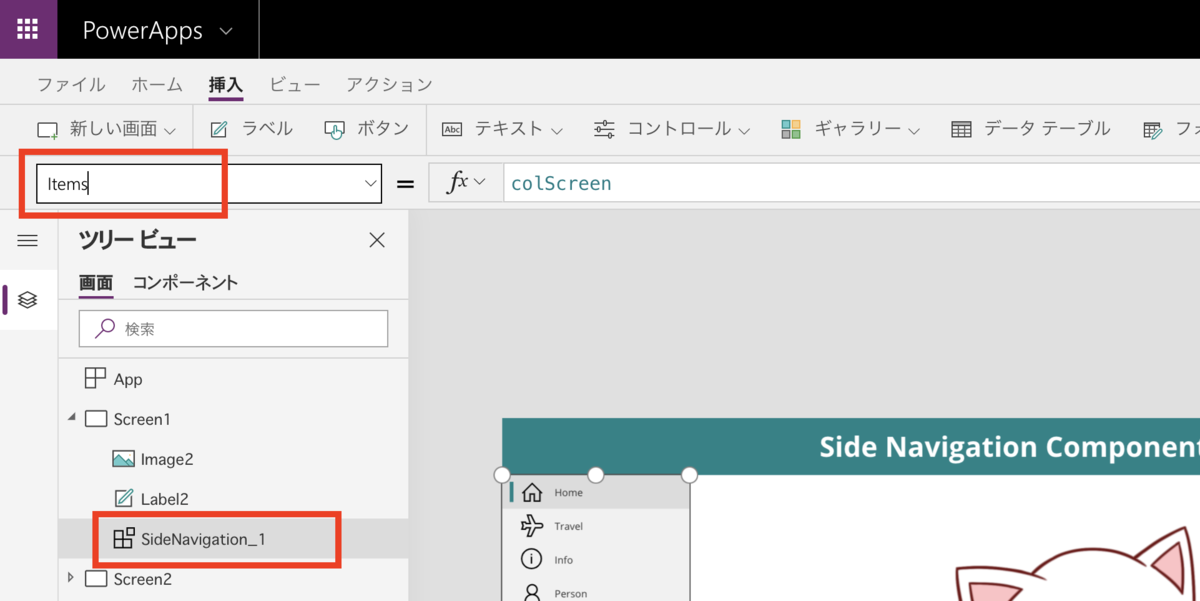Close the ツリー ビュー panel
Viewport: 1200px width, 601px height.
pos(376,240)
